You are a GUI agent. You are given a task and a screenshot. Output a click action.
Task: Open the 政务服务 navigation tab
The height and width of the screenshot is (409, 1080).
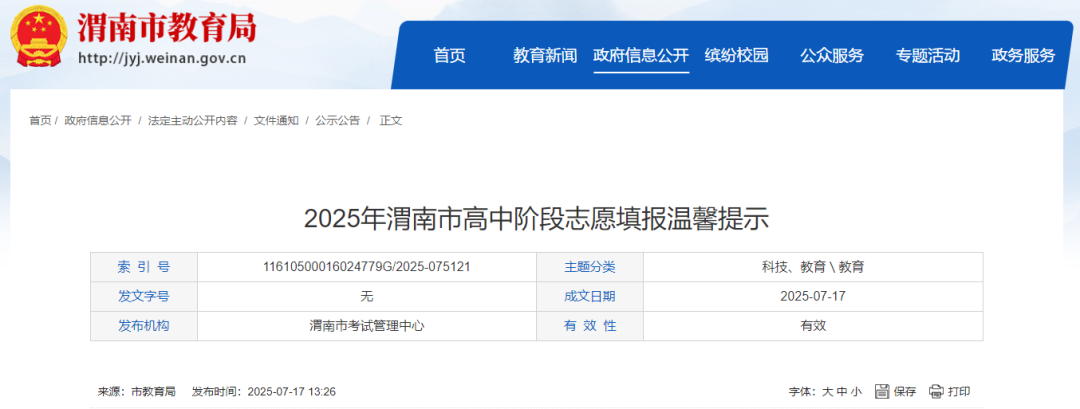[1024, 56]
